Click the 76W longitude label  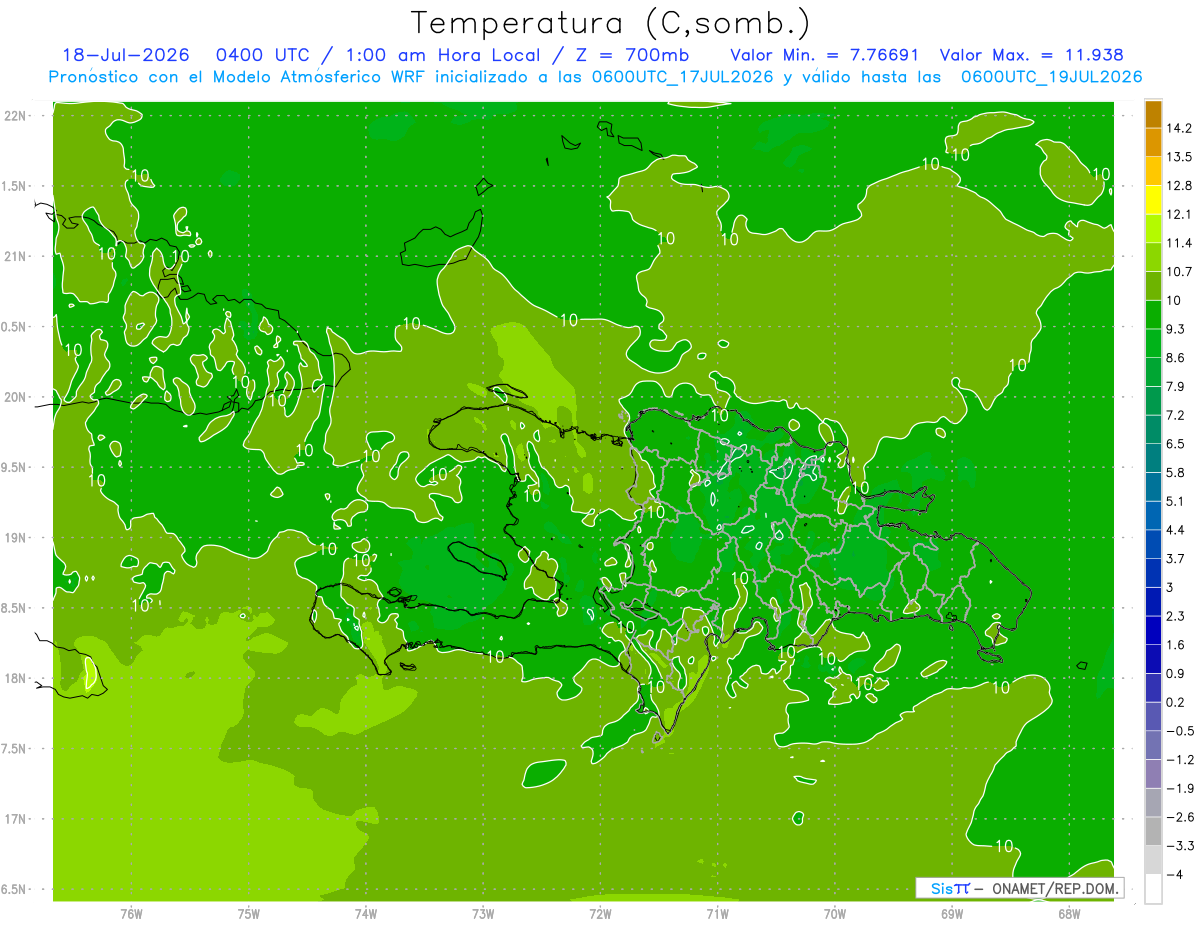coord(132,913)
